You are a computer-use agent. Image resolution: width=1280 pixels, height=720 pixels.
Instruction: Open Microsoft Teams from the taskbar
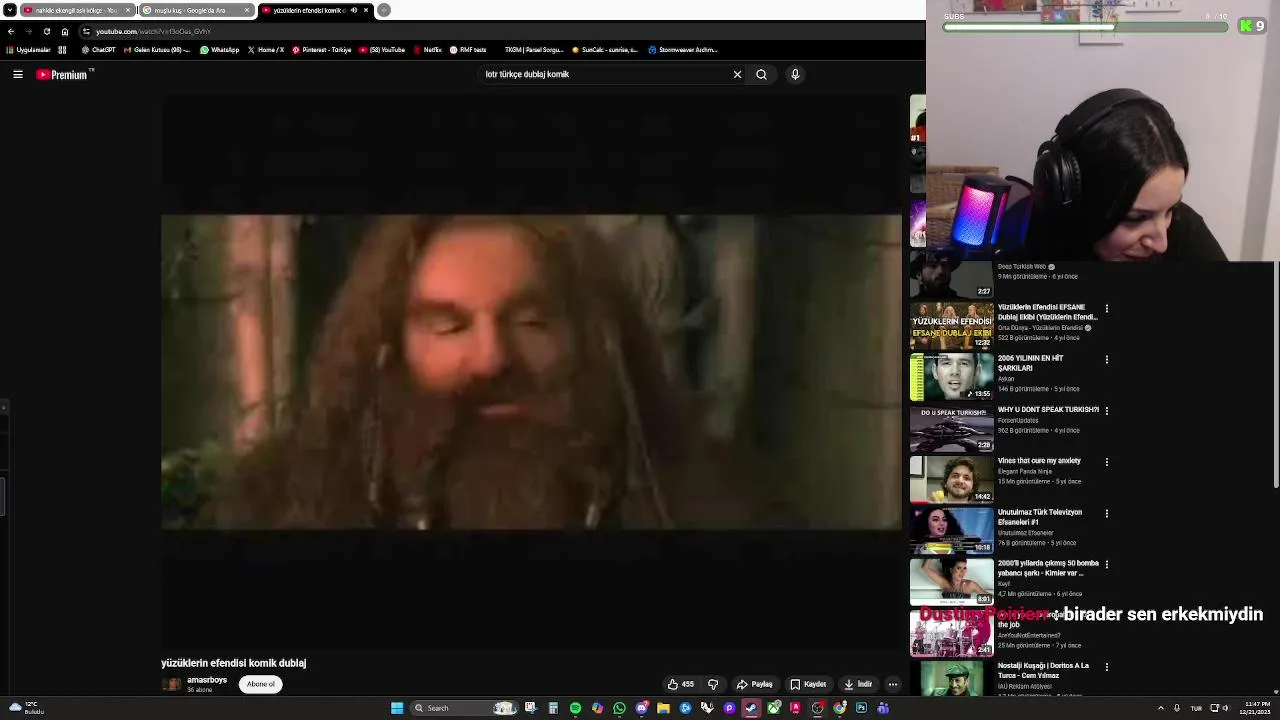click(x=883, y=708)
